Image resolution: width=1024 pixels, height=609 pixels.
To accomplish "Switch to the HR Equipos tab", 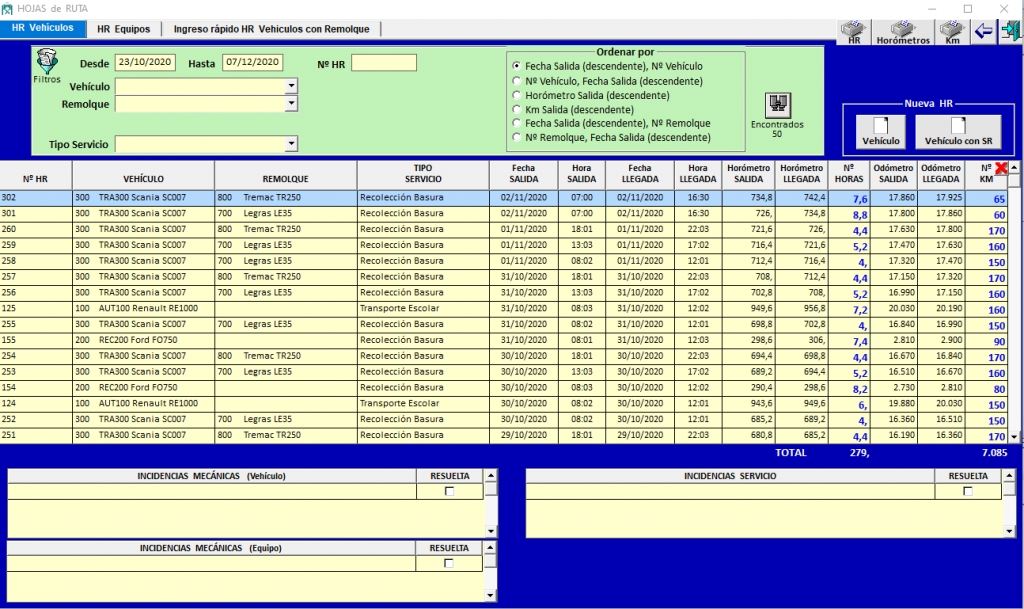I will (x=123, y=29).
